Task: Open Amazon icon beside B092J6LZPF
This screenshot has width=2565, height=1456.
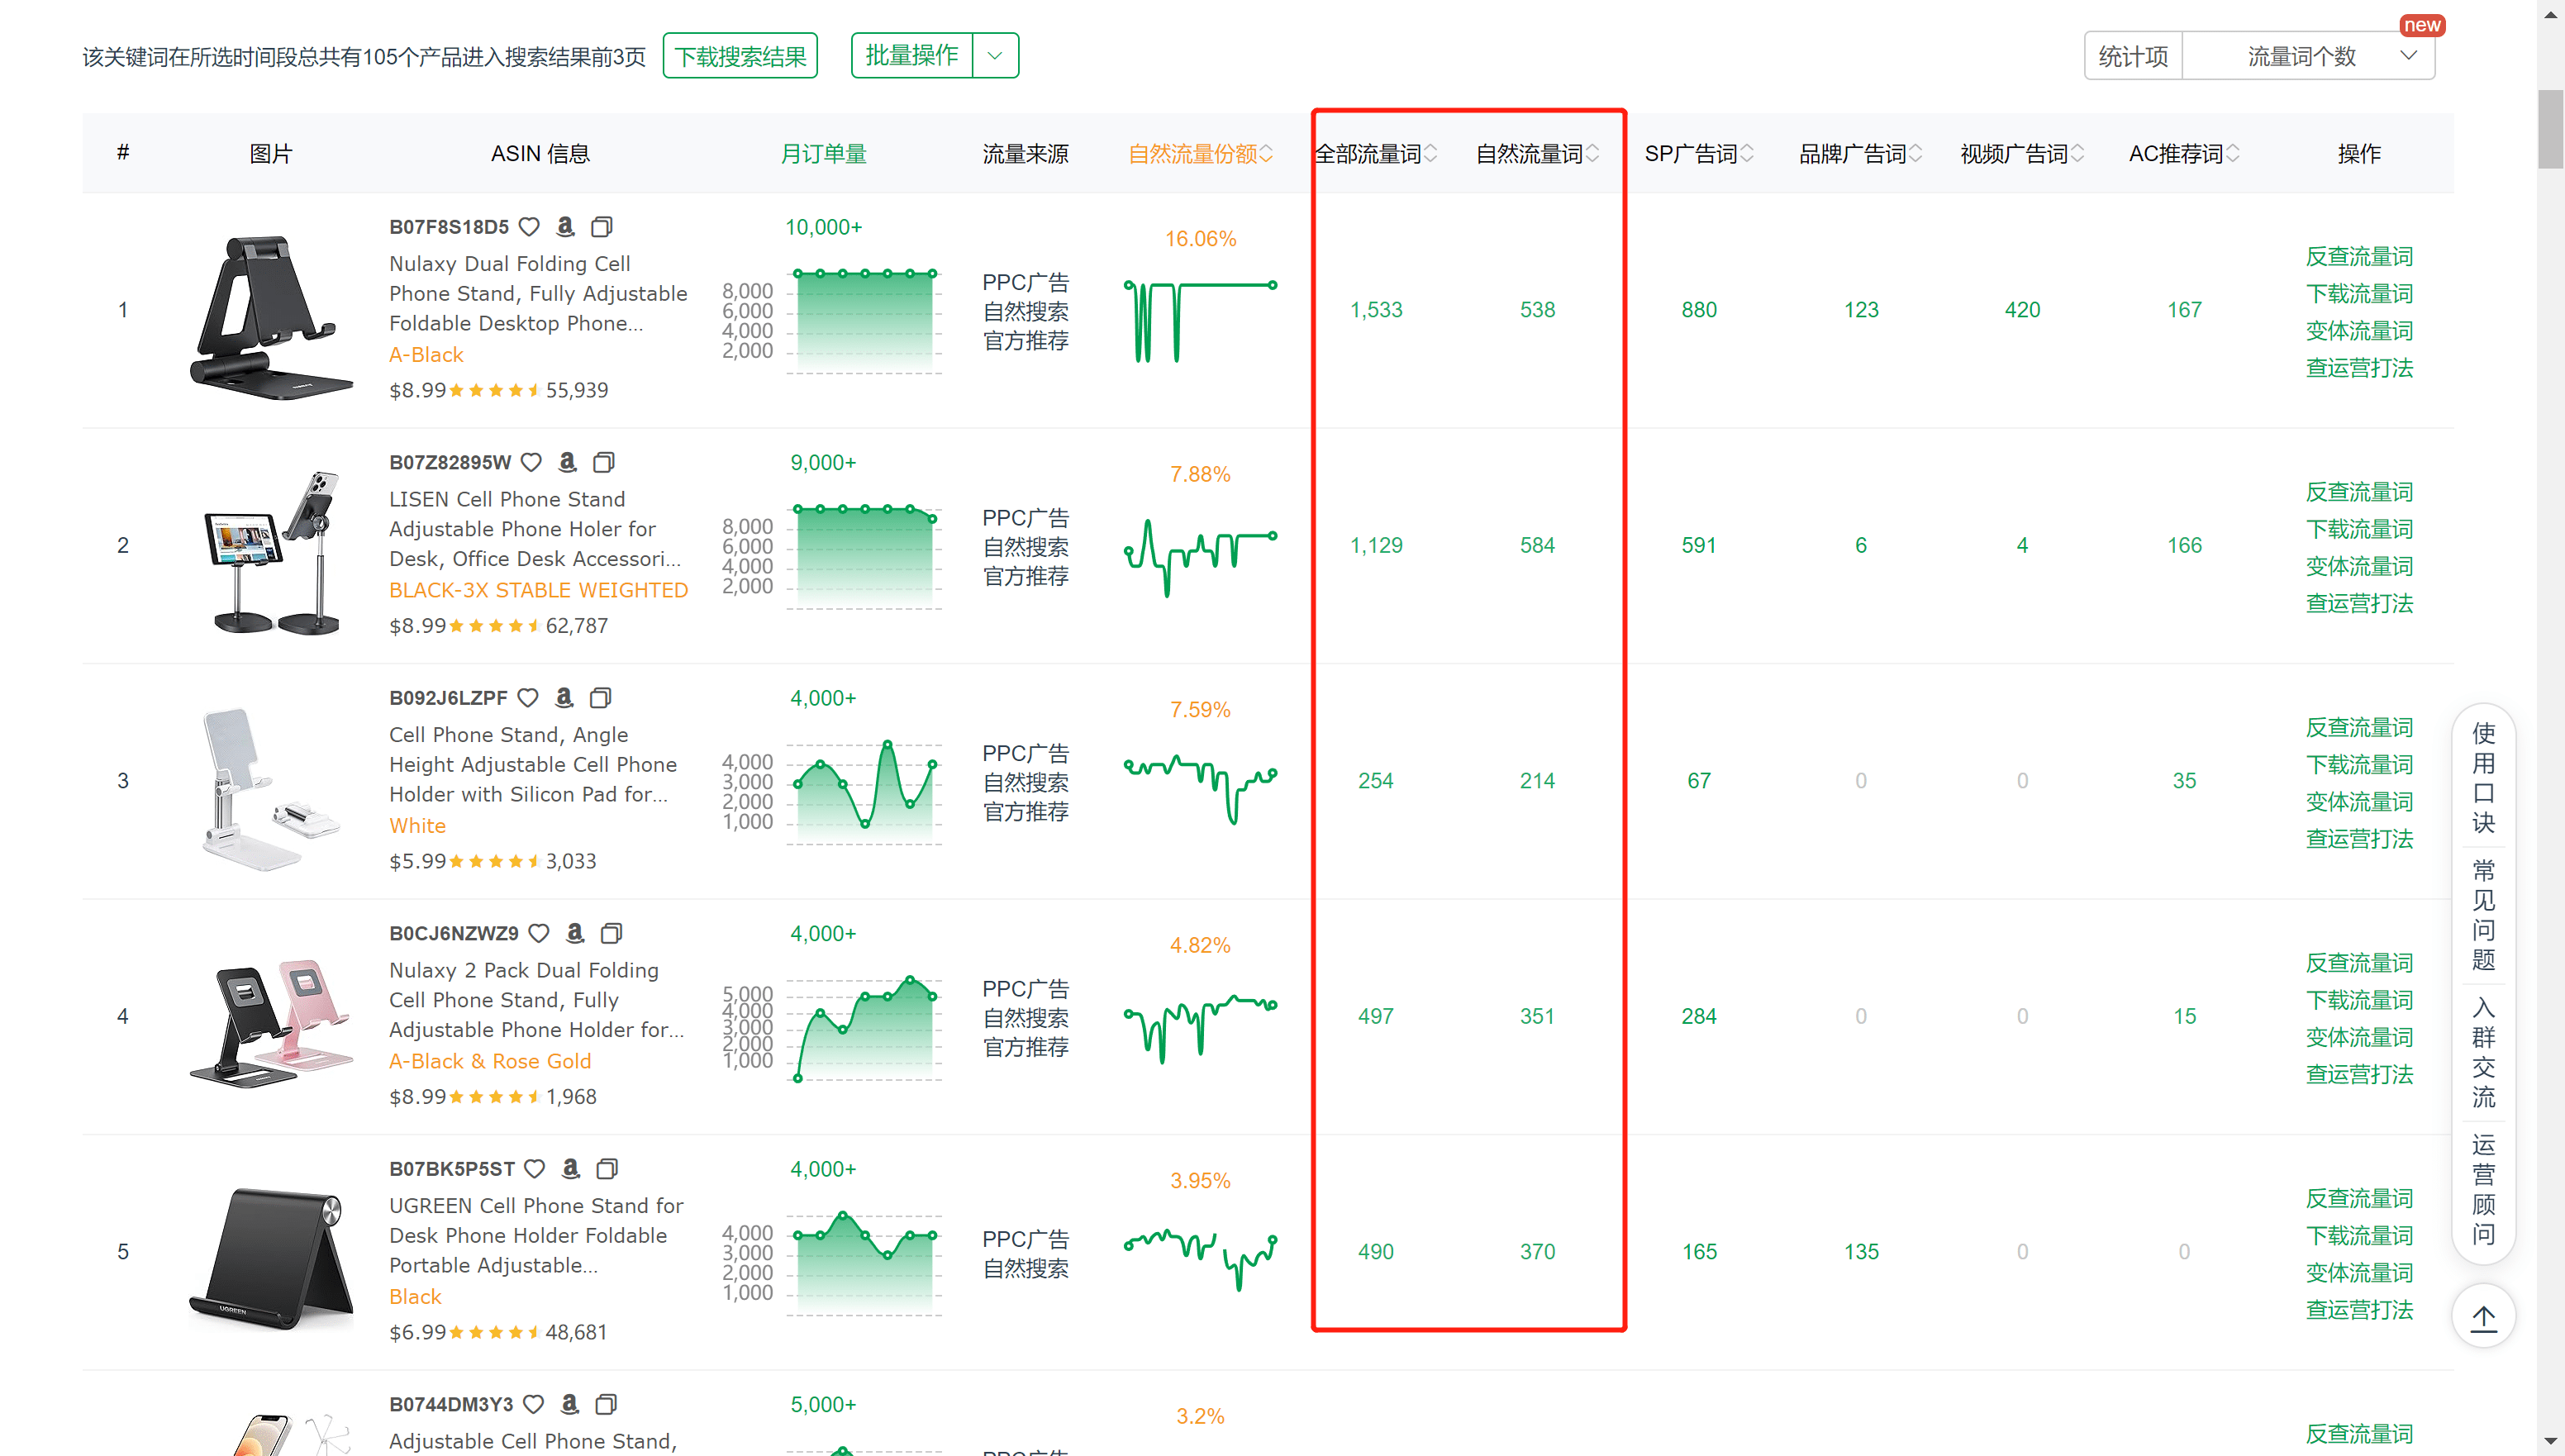Action: point(564,698)
